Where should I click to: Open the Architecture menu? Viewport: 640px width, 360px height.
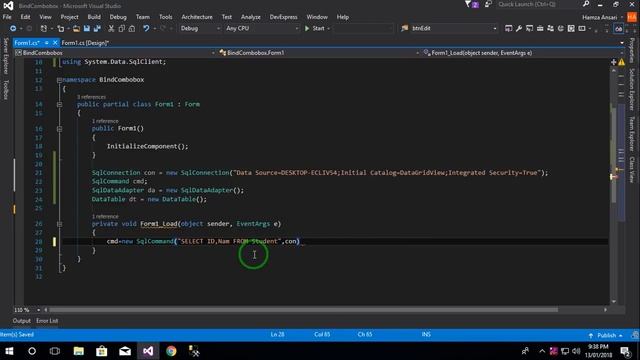tap(197, 17)
